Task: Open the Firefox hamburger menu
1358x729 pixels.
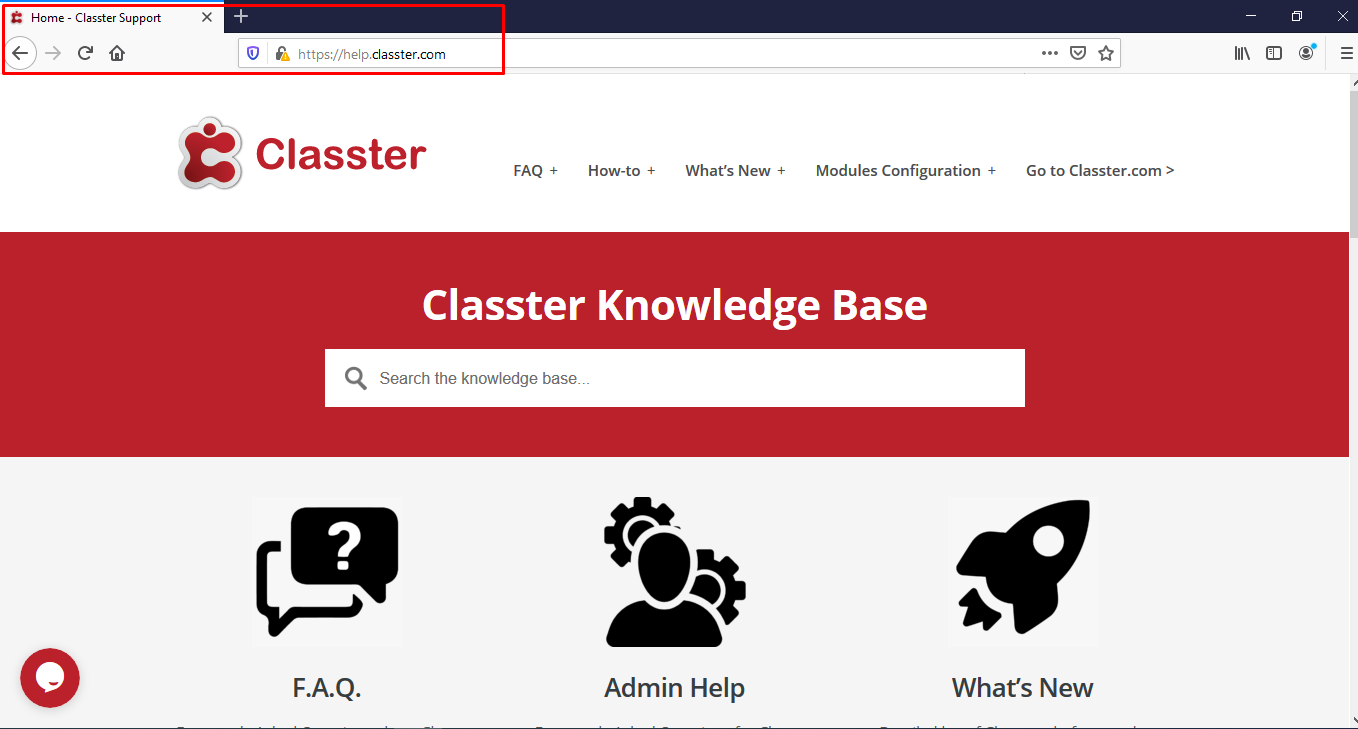Action: coord(1346,54)
